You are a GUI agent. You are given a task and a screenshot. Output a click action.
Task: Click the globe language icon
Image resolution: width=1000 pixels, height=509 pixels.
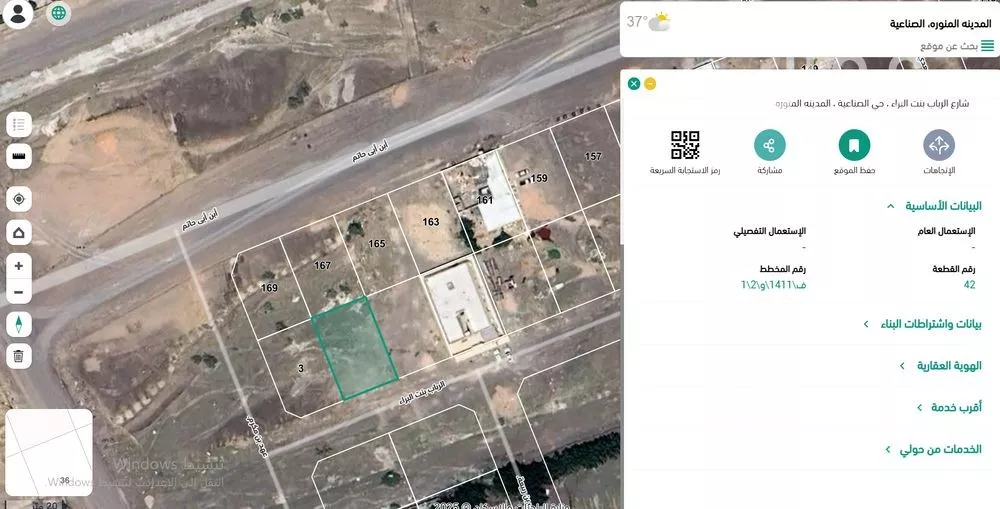pos(59,13)
